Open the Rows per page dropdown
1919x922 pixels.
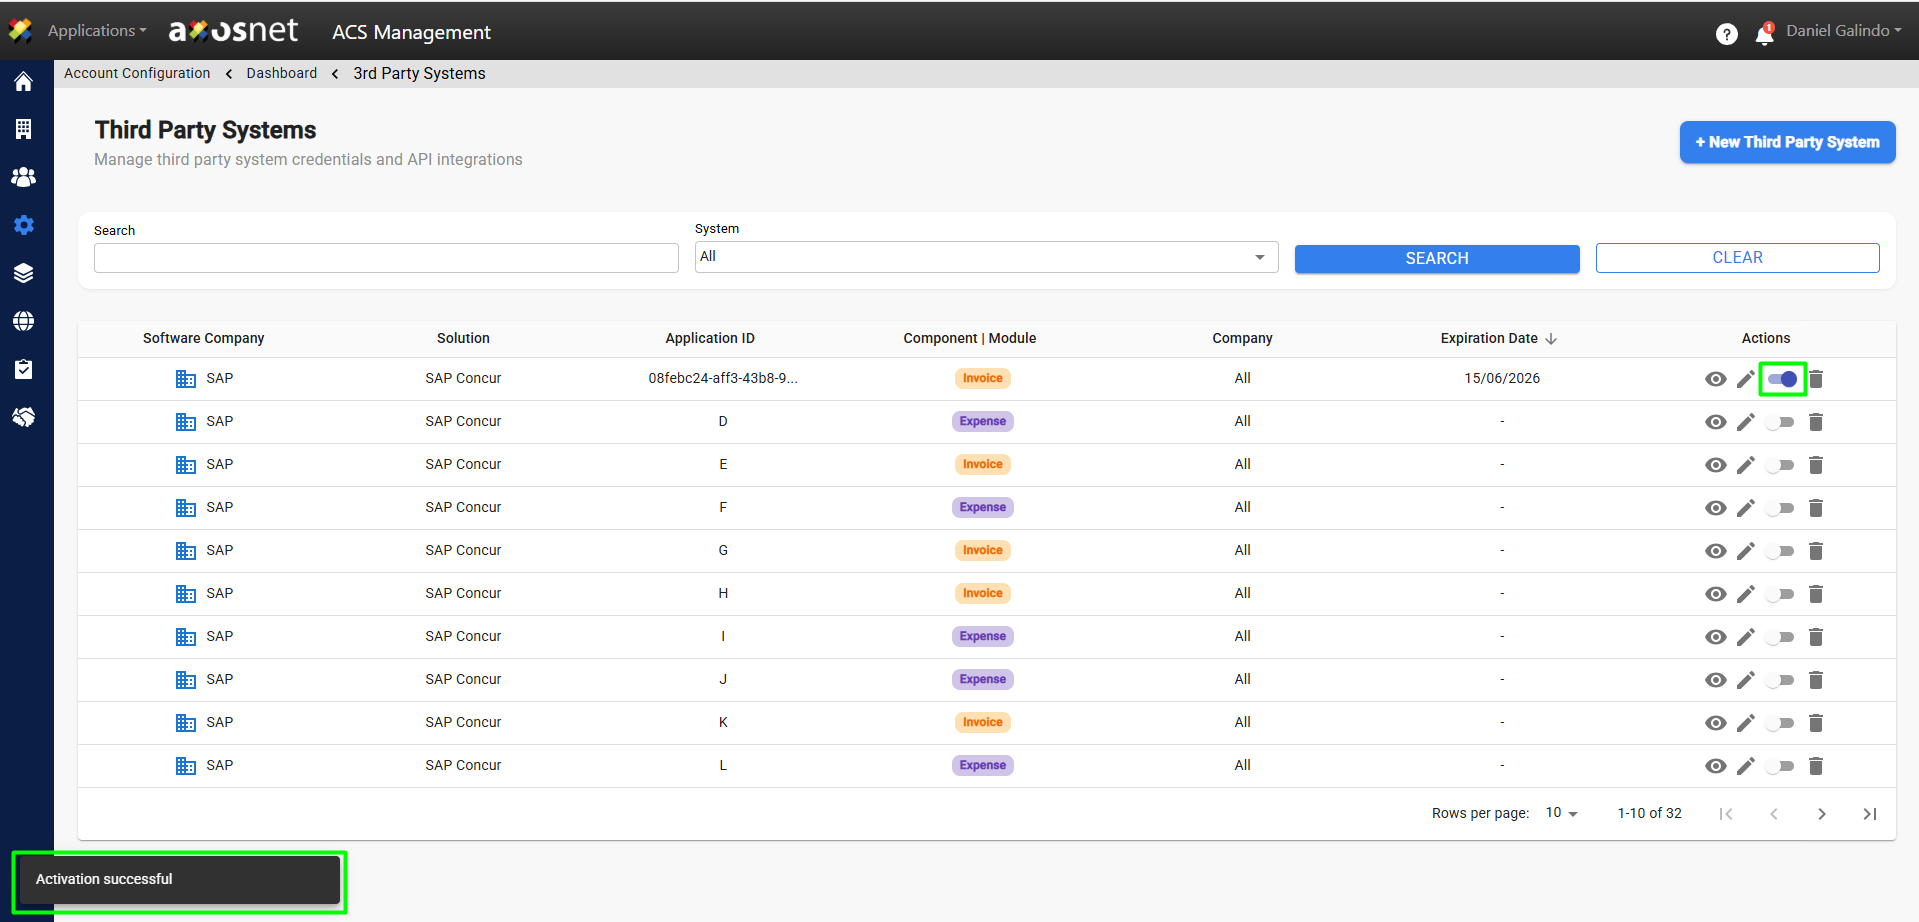click(1561, 813)
